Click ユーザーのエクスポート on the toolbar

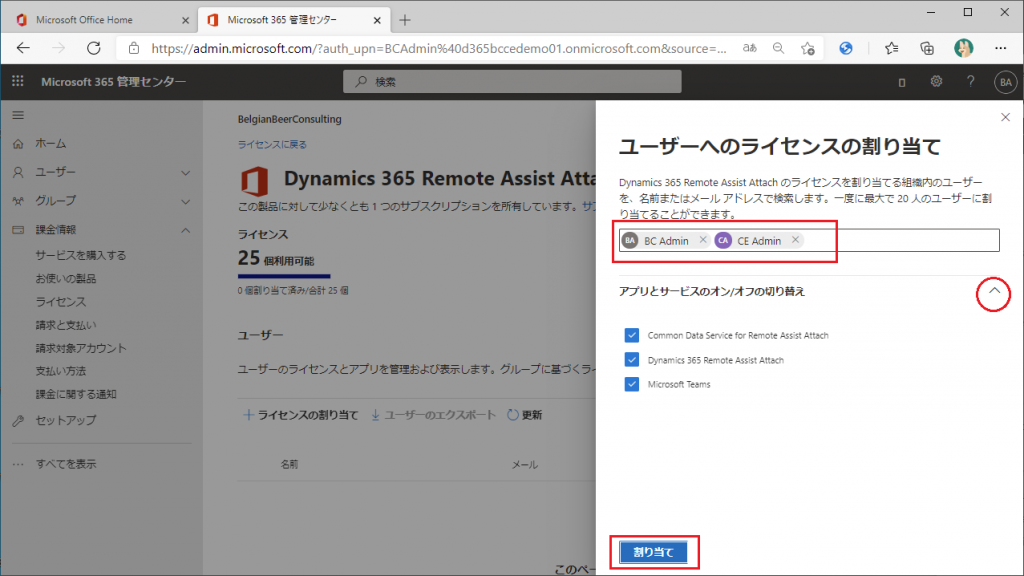[x=434, y=415]
